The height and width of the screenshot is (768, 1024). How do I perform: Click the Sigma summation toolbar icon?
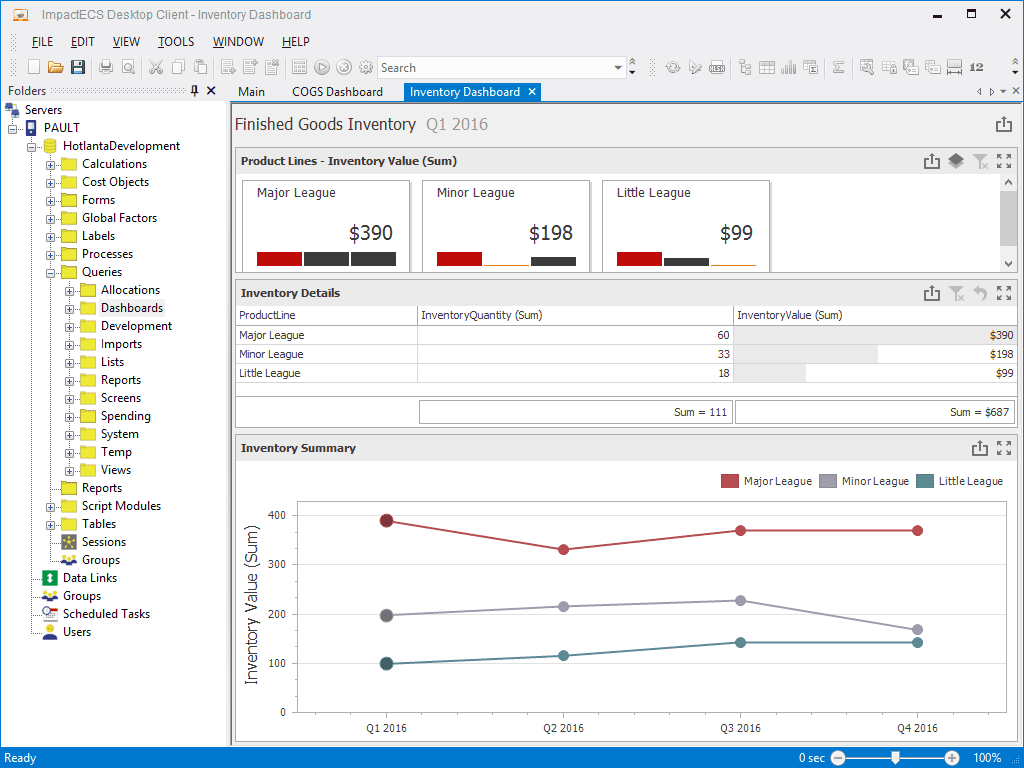(839, 67)
